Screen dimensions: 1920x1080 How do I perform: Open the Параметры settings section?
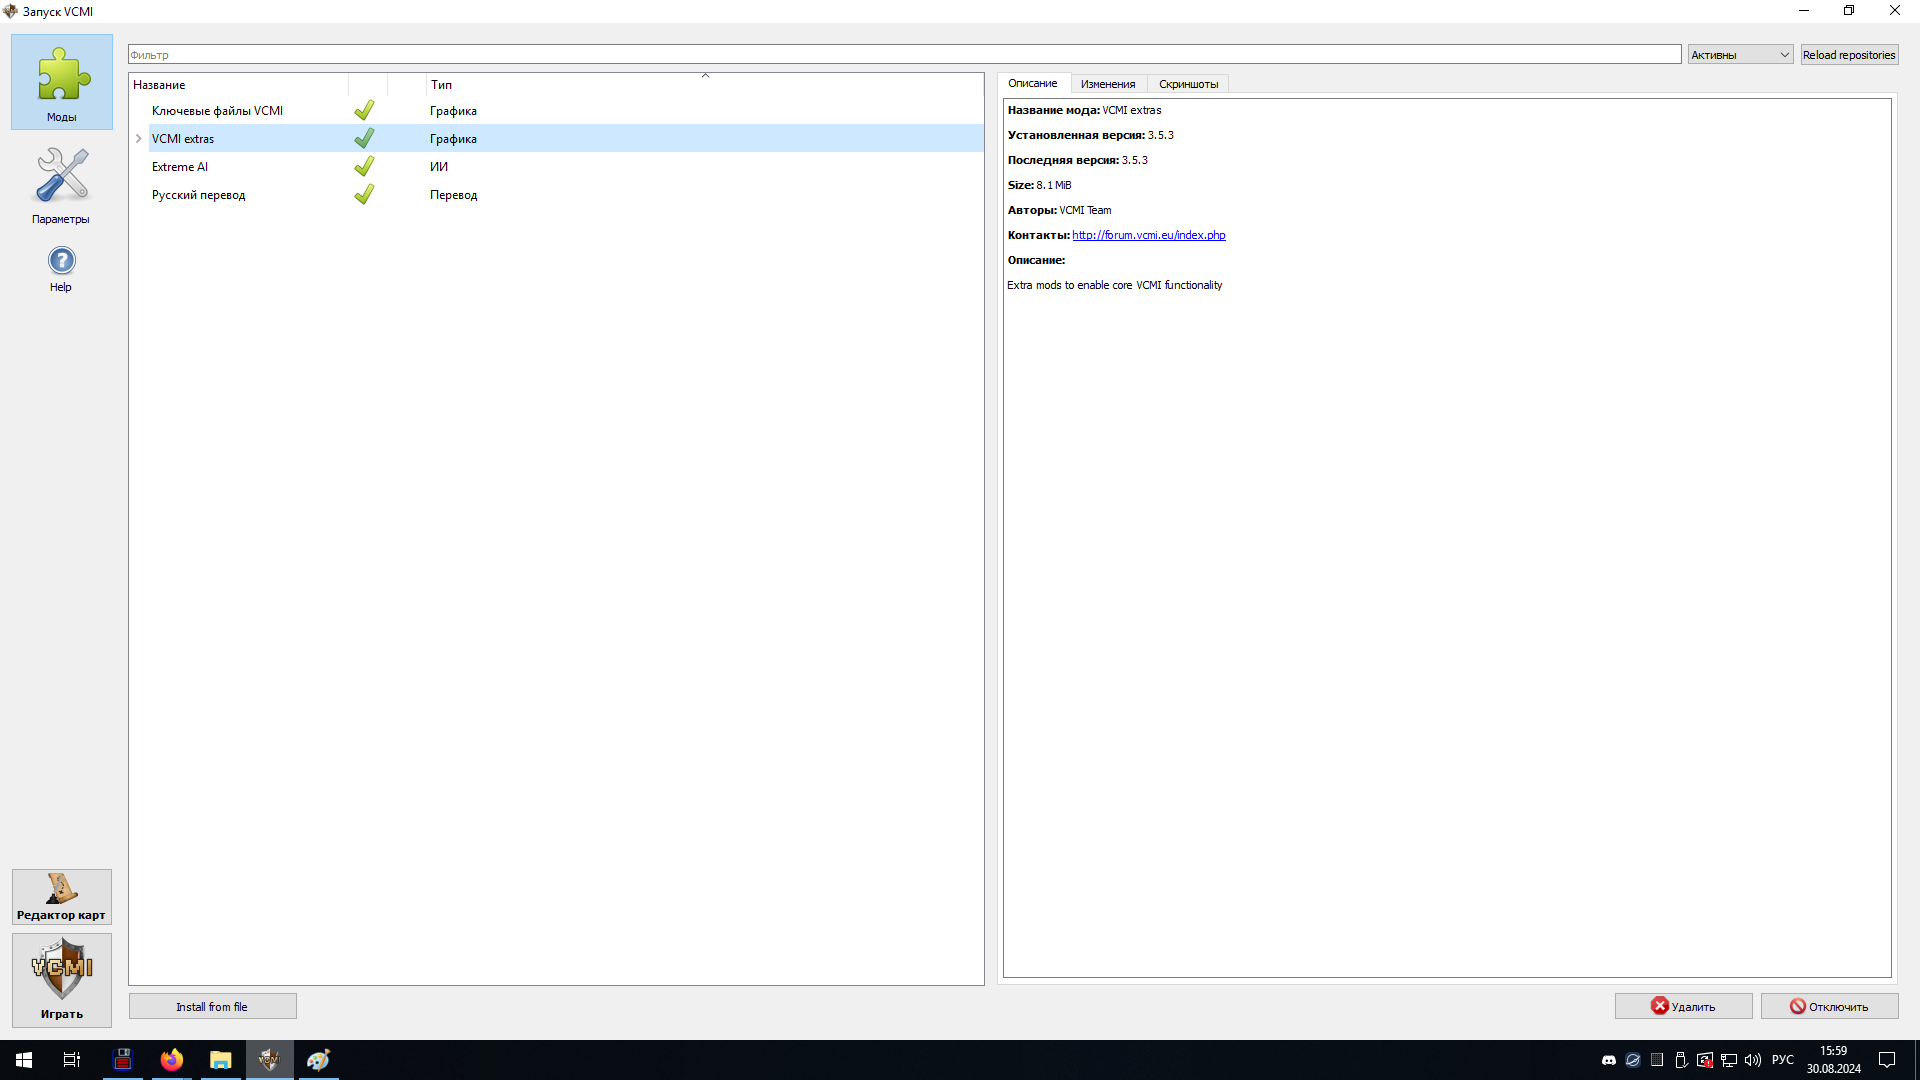click(62, 186)
